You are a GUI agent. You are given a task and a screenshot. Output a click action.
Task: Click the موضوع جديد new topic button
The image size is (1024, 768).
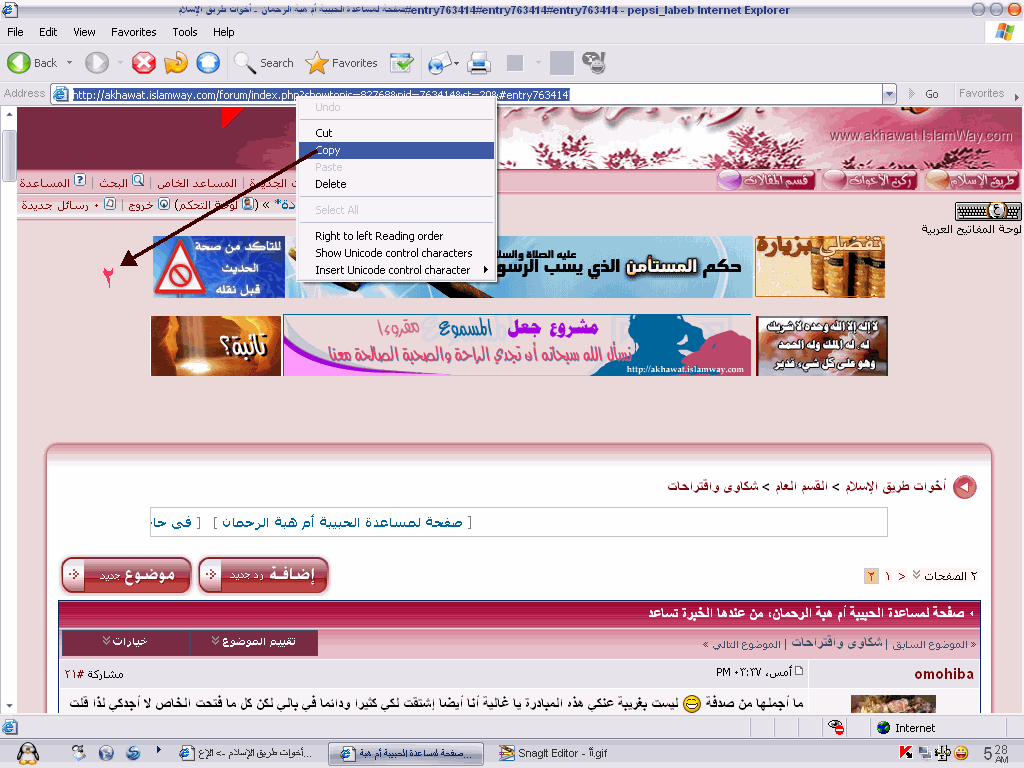127,575
